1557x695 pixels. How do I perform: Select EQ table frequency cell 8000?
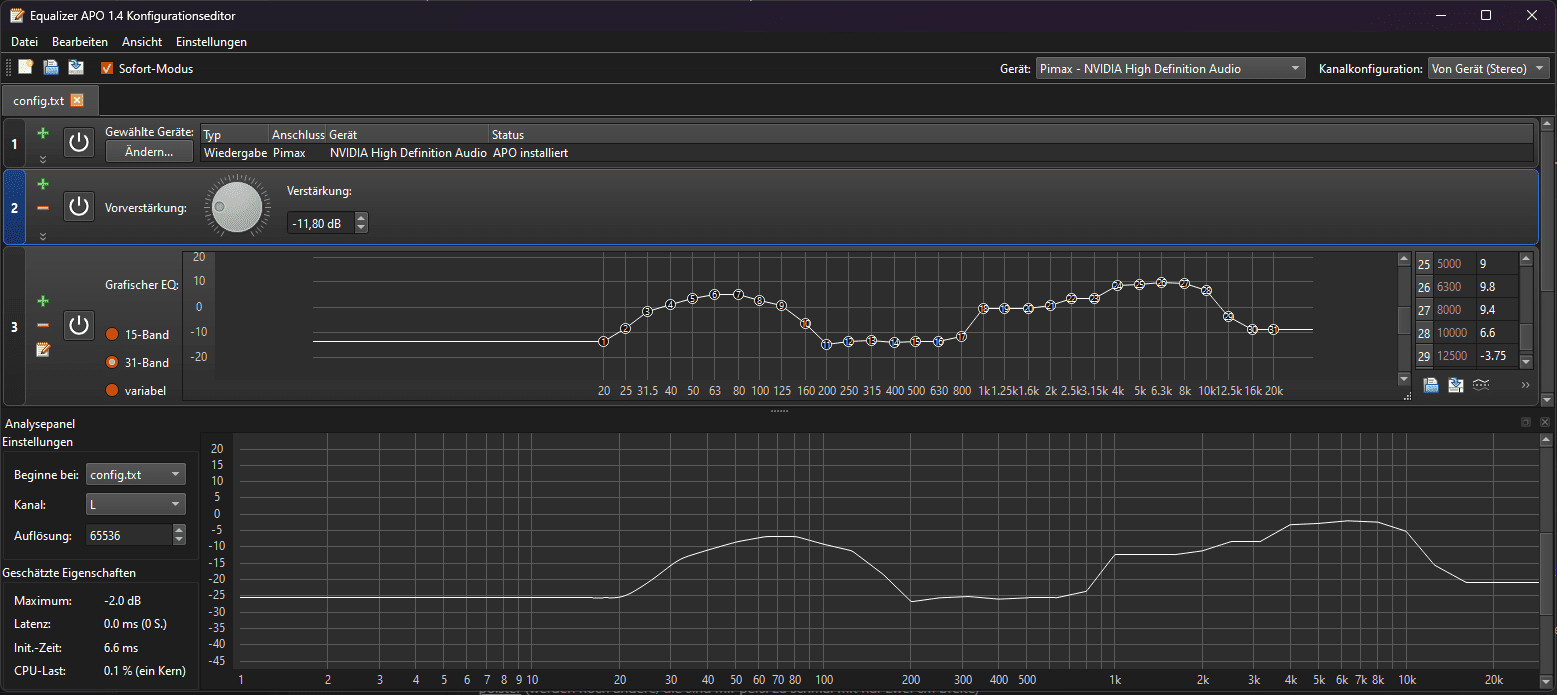(1454, 310)
